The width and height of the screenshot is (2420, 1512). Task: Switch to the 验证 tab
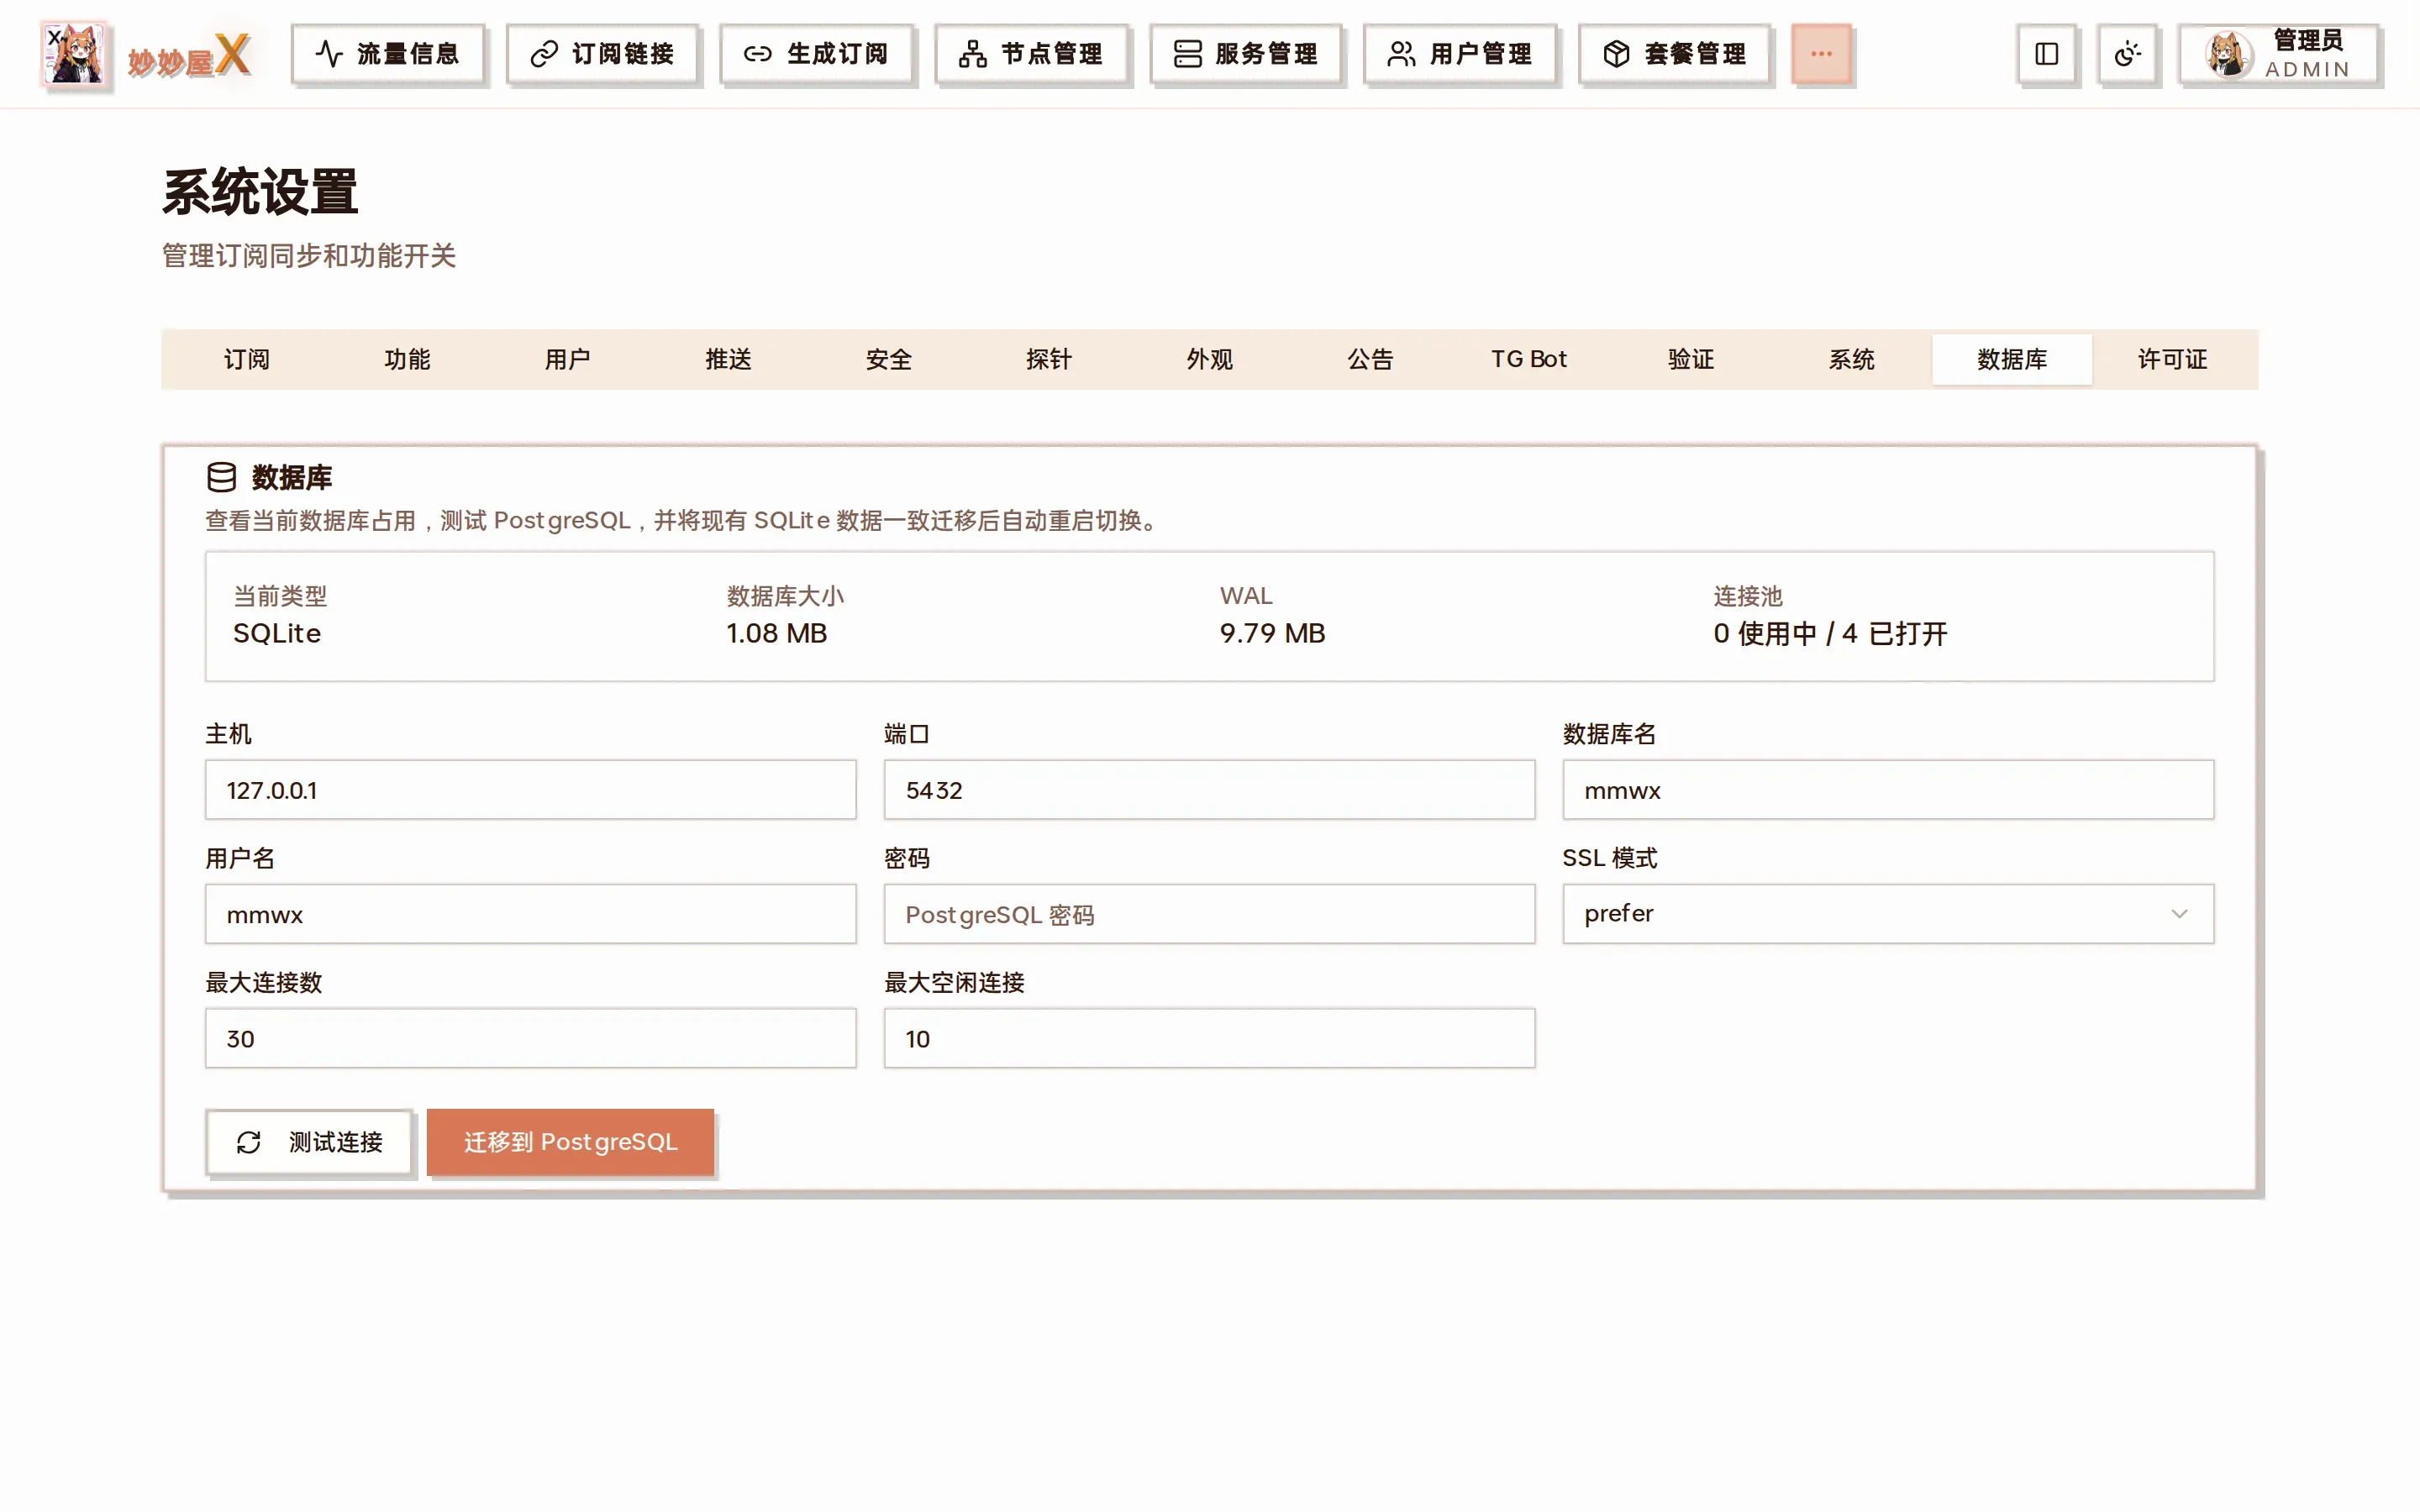tap(1691, 359)
